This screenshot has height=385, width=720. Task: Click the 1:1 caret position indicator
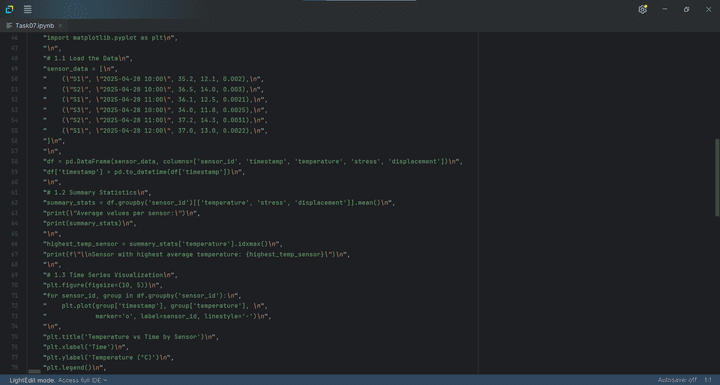(708, 380)
